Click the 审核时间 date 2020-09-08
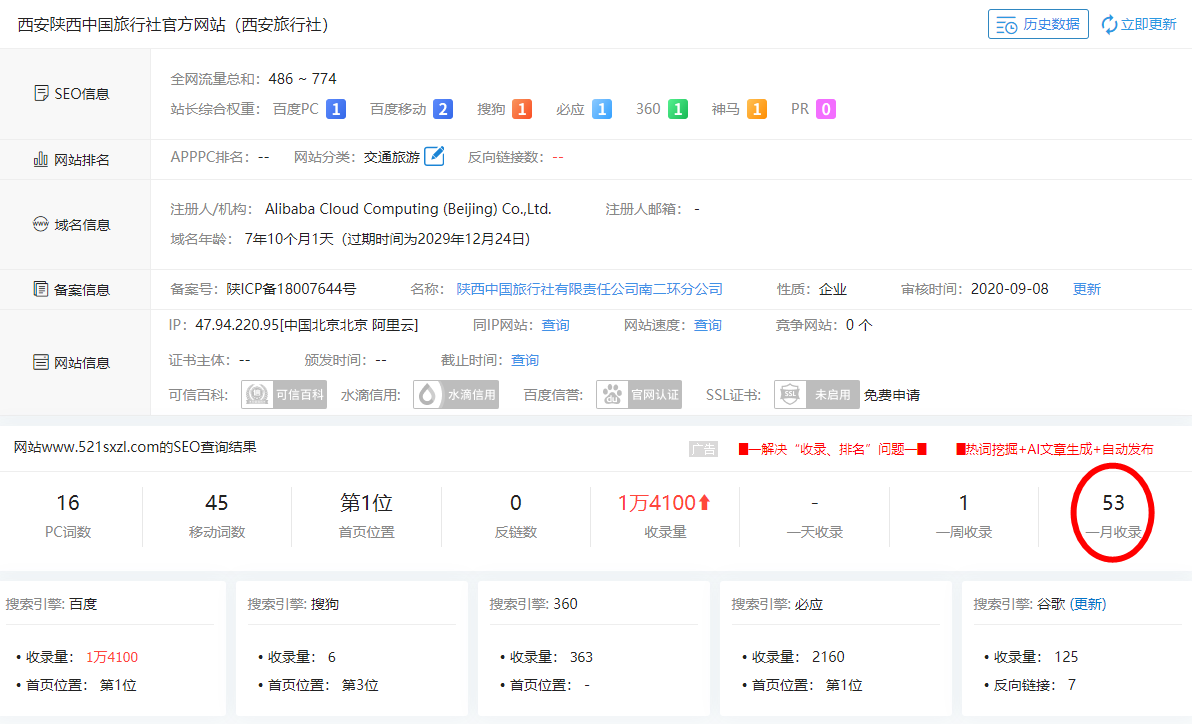The height and width of the screenshot is (724, 1192). (1010, 289)
